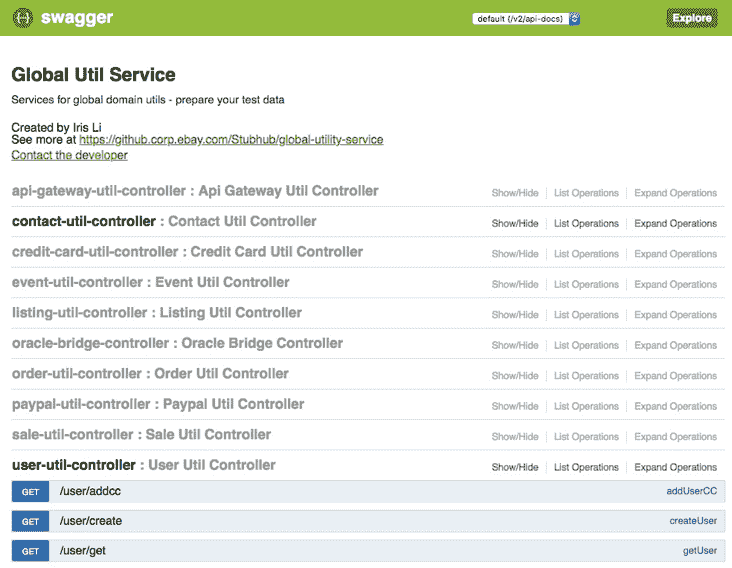List Operations for contact-util-controller
Screen dimensions: 732x568
pos(586,224)
